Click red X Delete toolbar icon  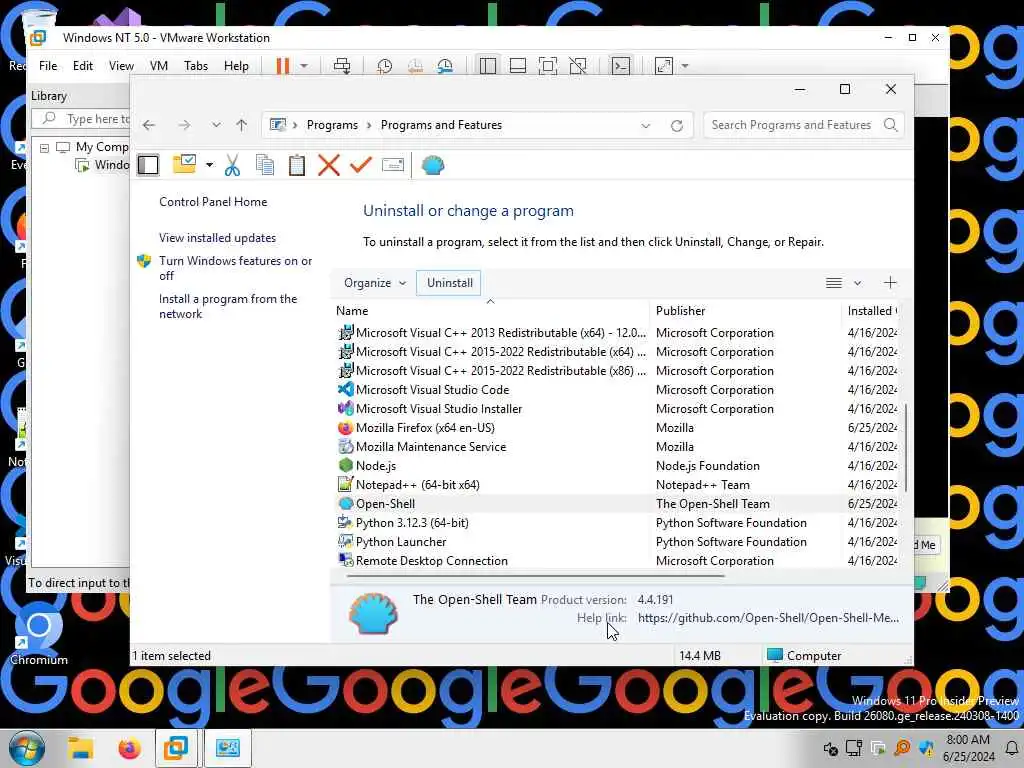coord(328,165)
